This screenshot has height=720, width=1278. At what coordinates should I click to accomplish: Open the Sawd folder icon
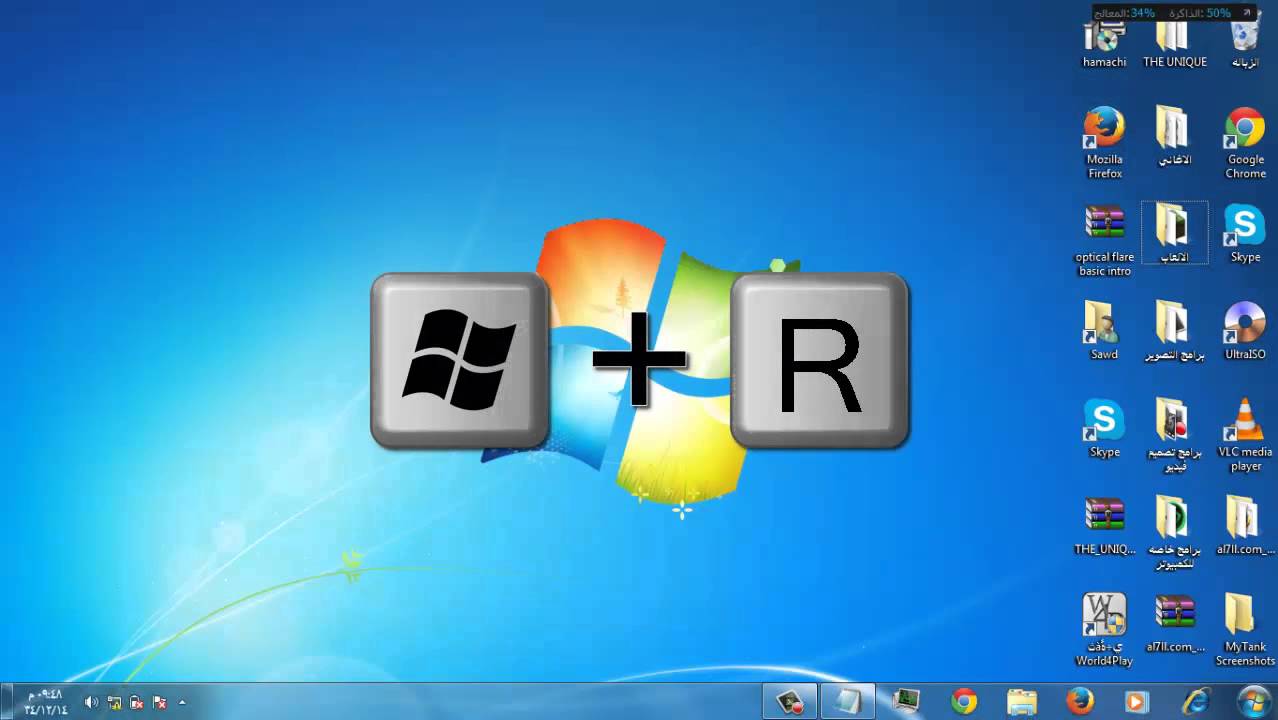point(1104,331)
